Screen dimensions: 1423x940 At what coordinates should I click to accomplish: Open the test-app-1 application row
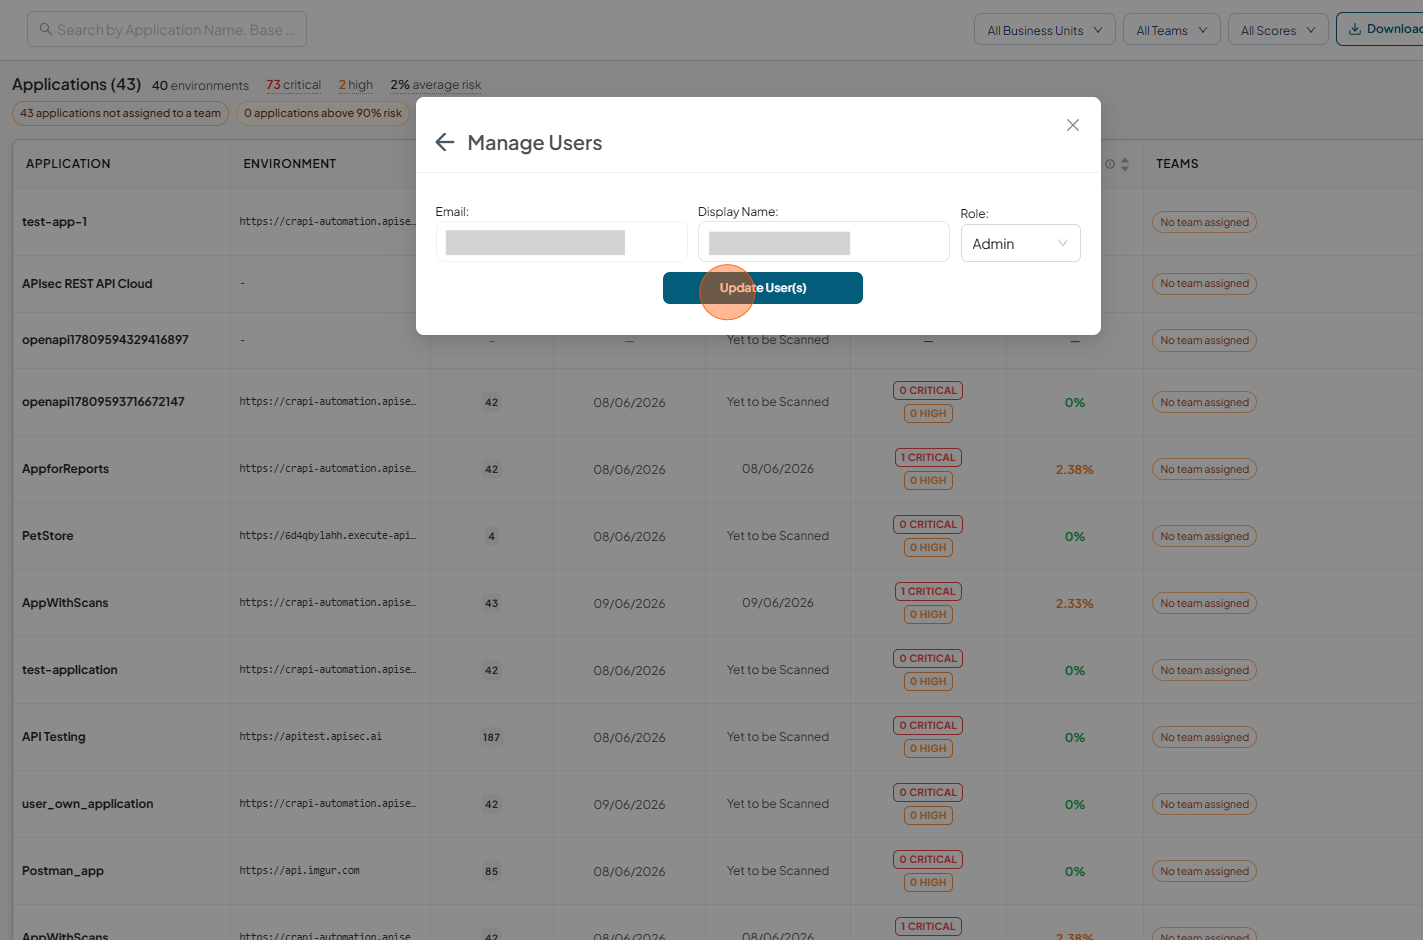(55, 222)
